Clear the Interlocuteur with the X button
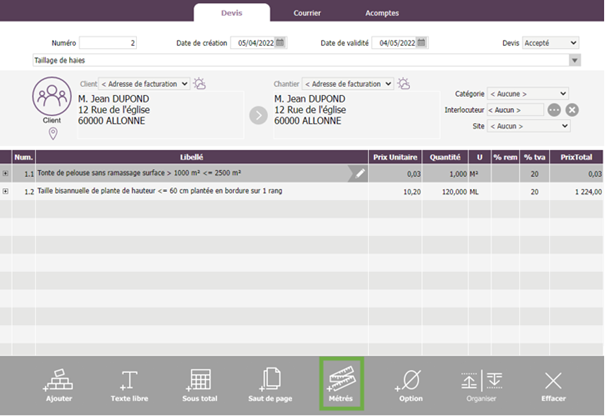This screenshot has width=605, height=416. tap(572, 110)
